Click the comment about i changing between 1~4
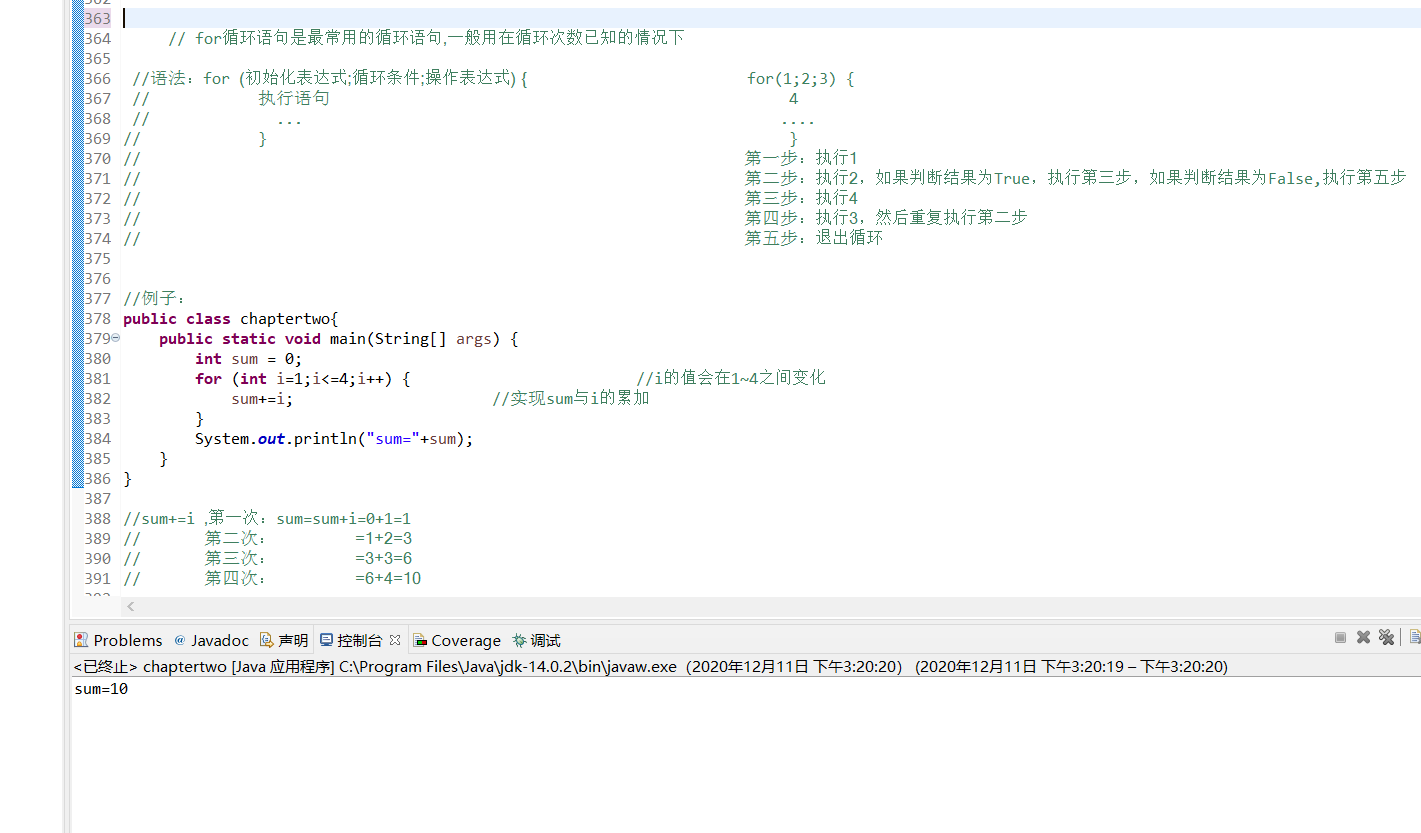The width and height of the screenshot is (1421, 833). point(731,378)
